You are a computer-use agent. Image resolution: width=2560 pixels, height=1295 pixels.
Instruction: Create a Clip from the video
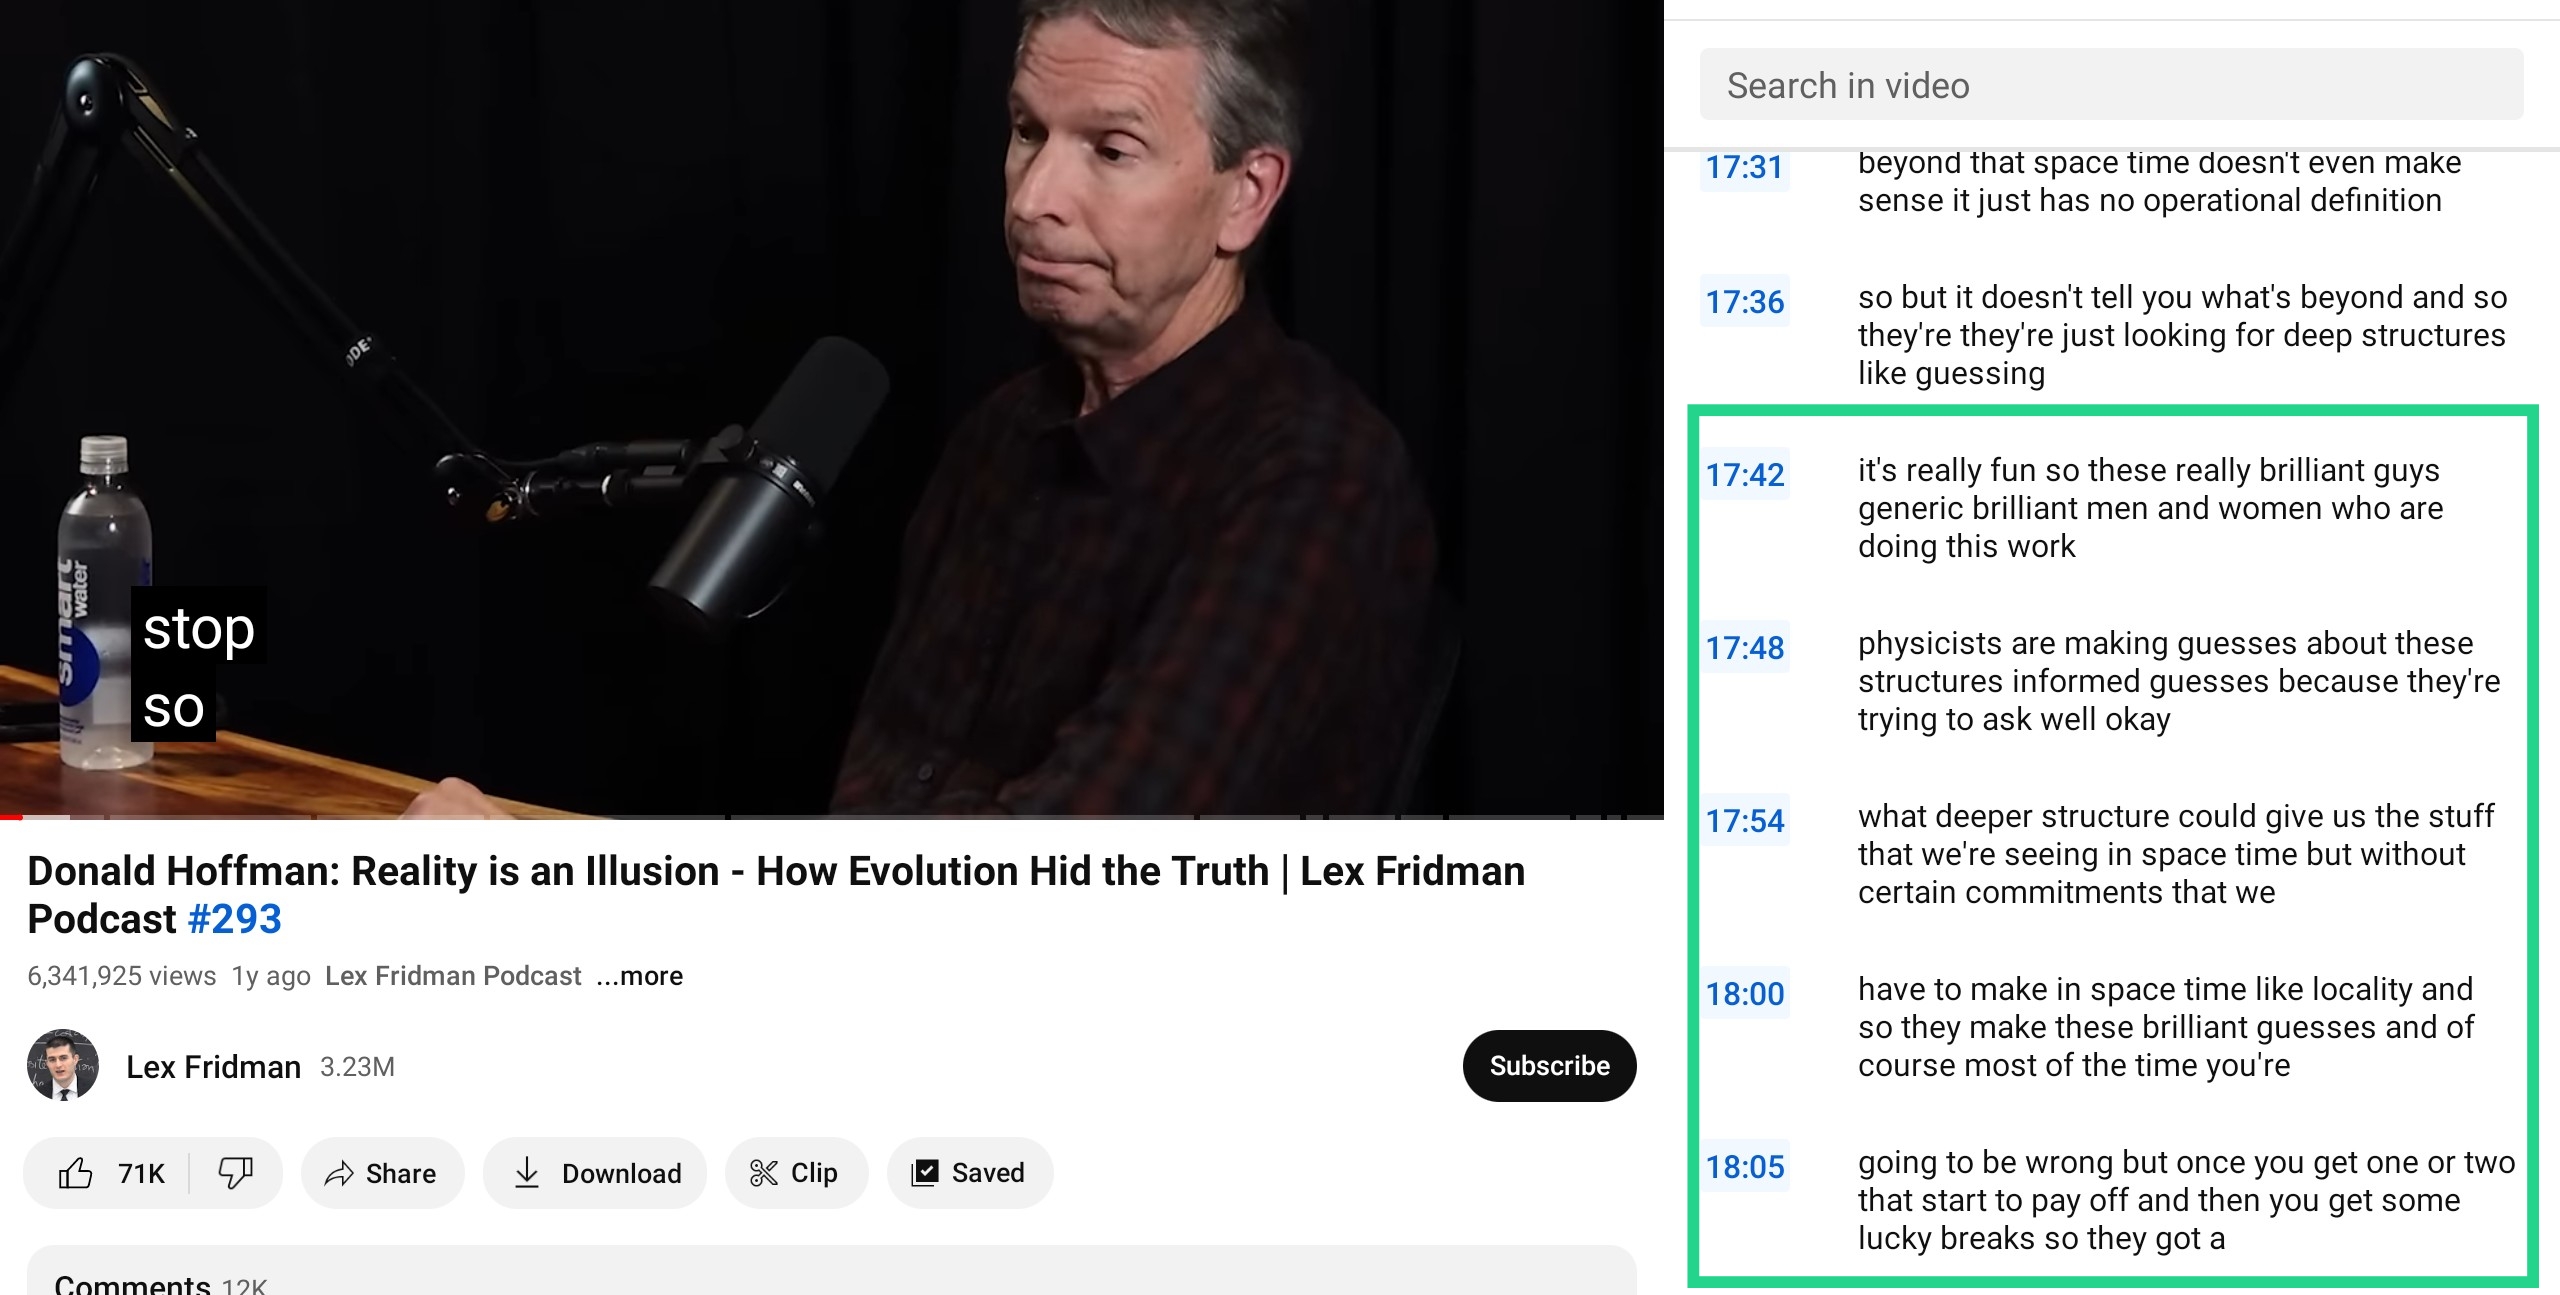point(796,1173)
